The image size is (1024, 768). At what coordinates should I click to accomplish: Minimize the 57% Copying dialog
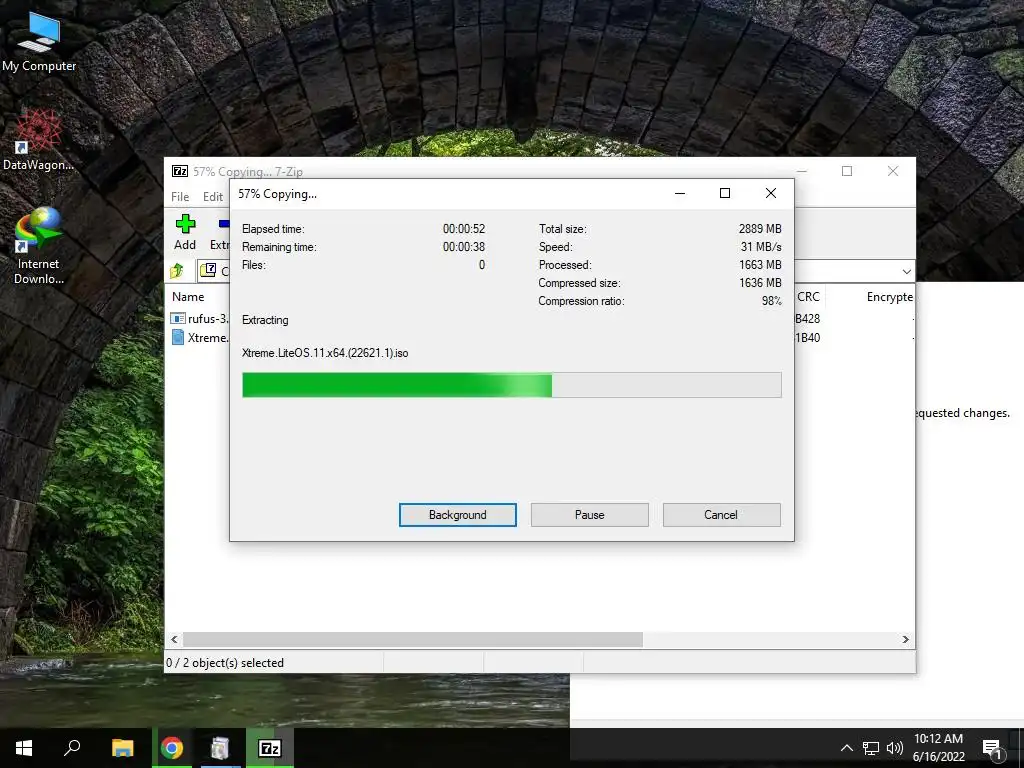point(680,193)
